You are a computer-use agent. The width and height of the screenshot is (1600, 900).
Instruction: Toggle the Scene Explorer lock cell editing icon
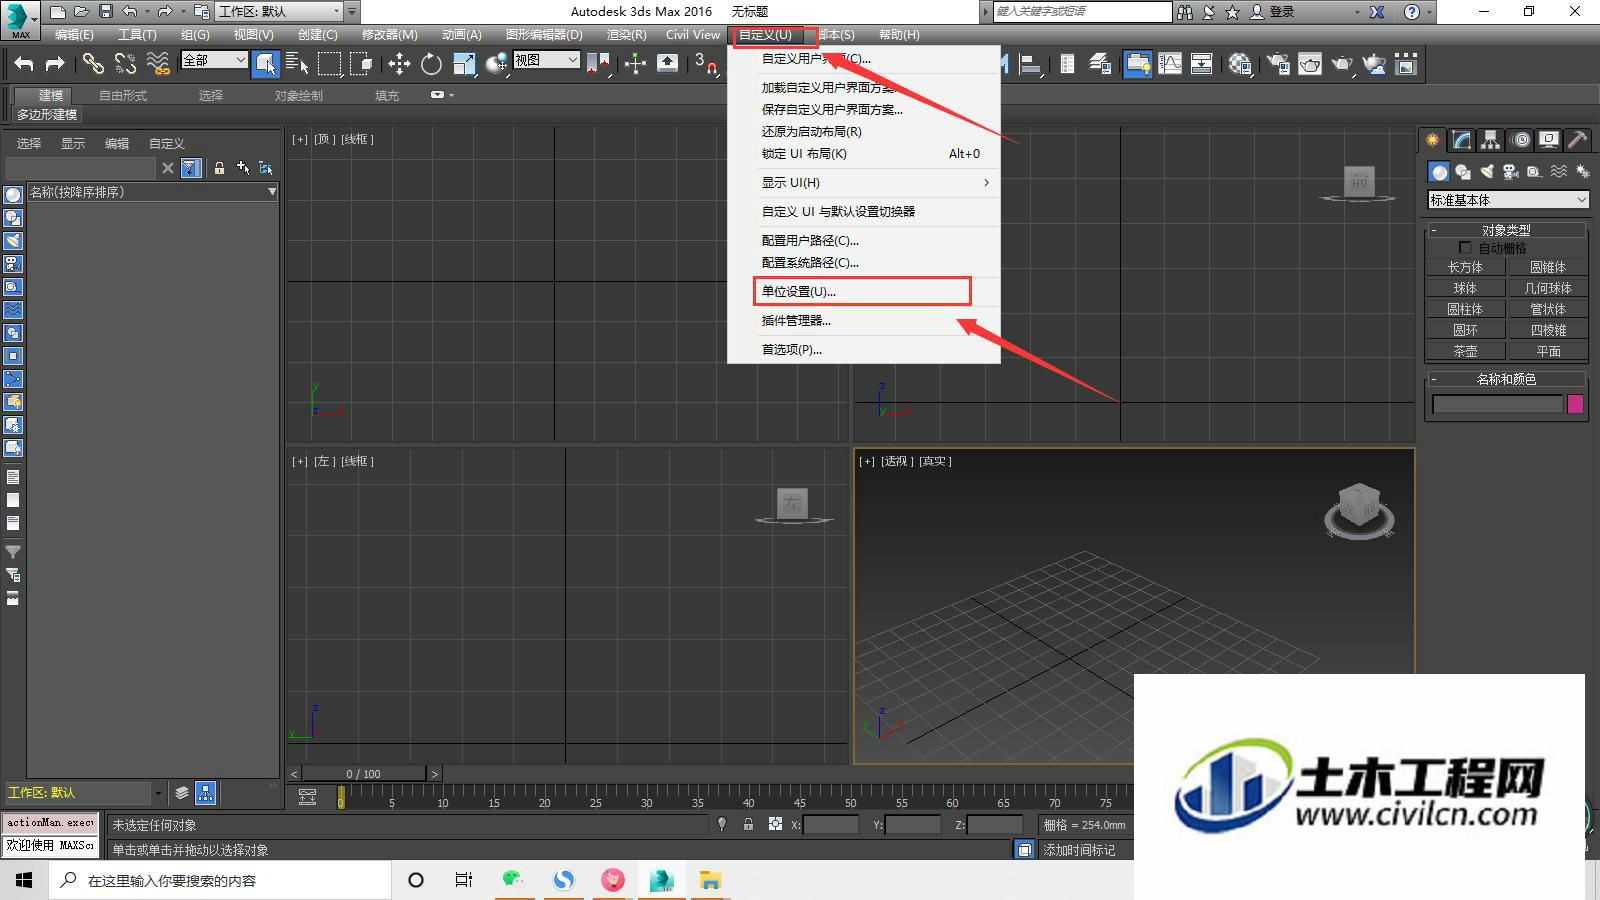[x=219, y=168]
